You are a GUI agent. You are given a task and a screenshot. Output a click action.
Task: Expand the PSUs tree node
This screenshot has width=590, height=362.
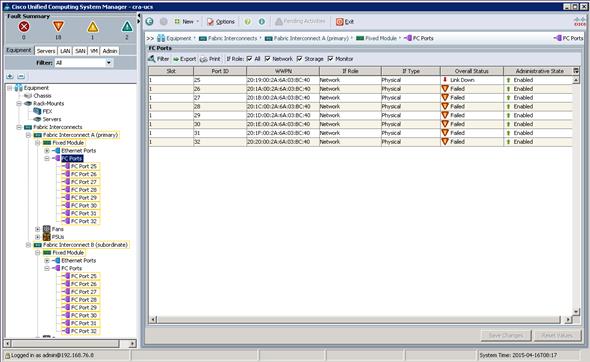click(38, 237)
